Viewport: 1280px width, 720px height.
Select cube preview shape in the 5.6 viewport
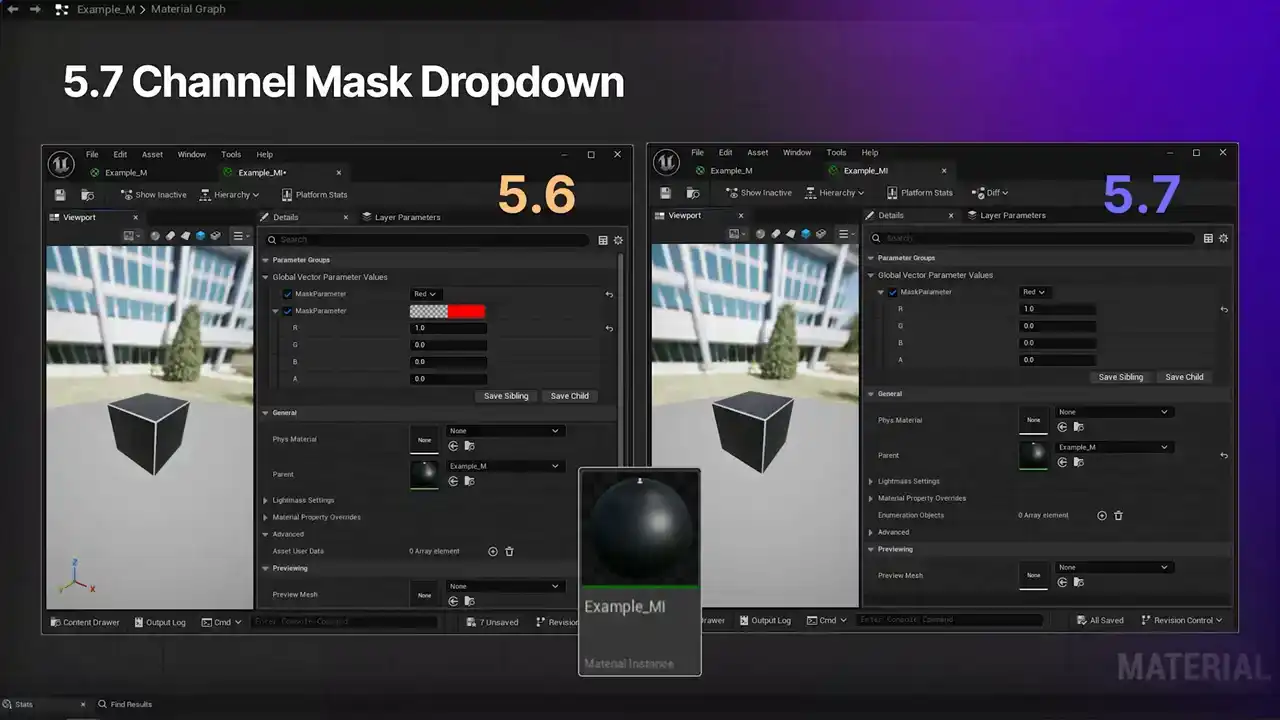click(x=200, y=236)
